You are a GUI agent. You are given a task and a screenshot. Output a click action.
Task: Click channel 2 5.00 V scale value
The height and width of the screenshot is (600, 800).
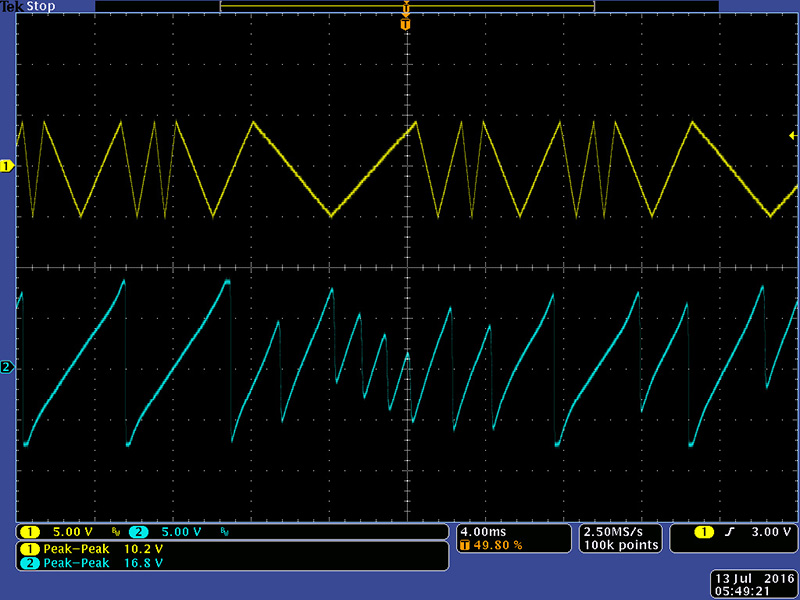pyautogui.click(x=181, y=532)
